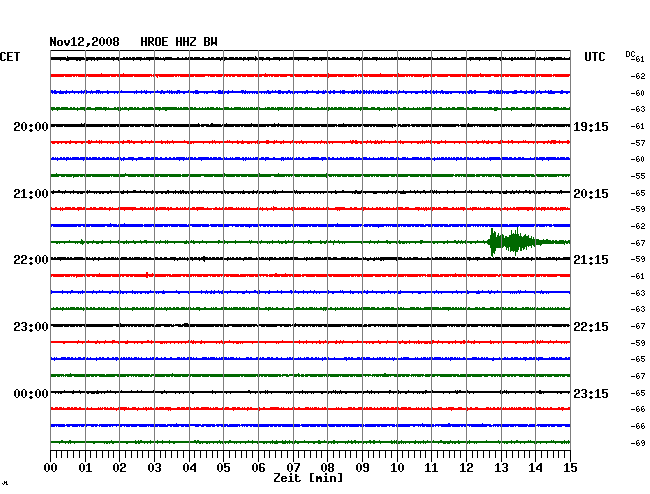Click the "DC" column header

[630, 54]
